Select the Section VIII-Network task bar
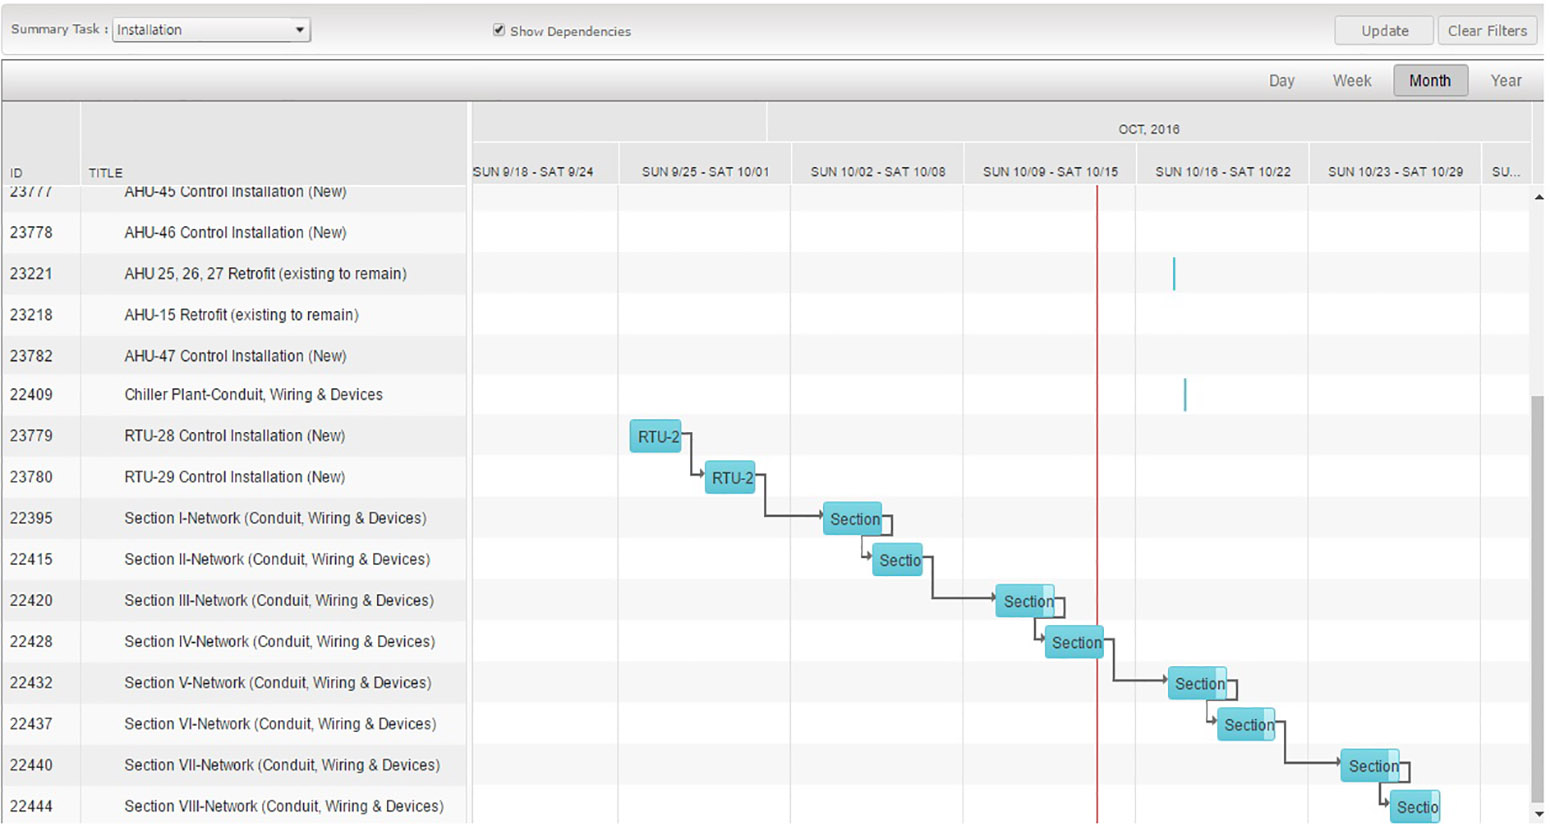The height and width of the screenshot is (840, 1550). (x=1415, y=807)
